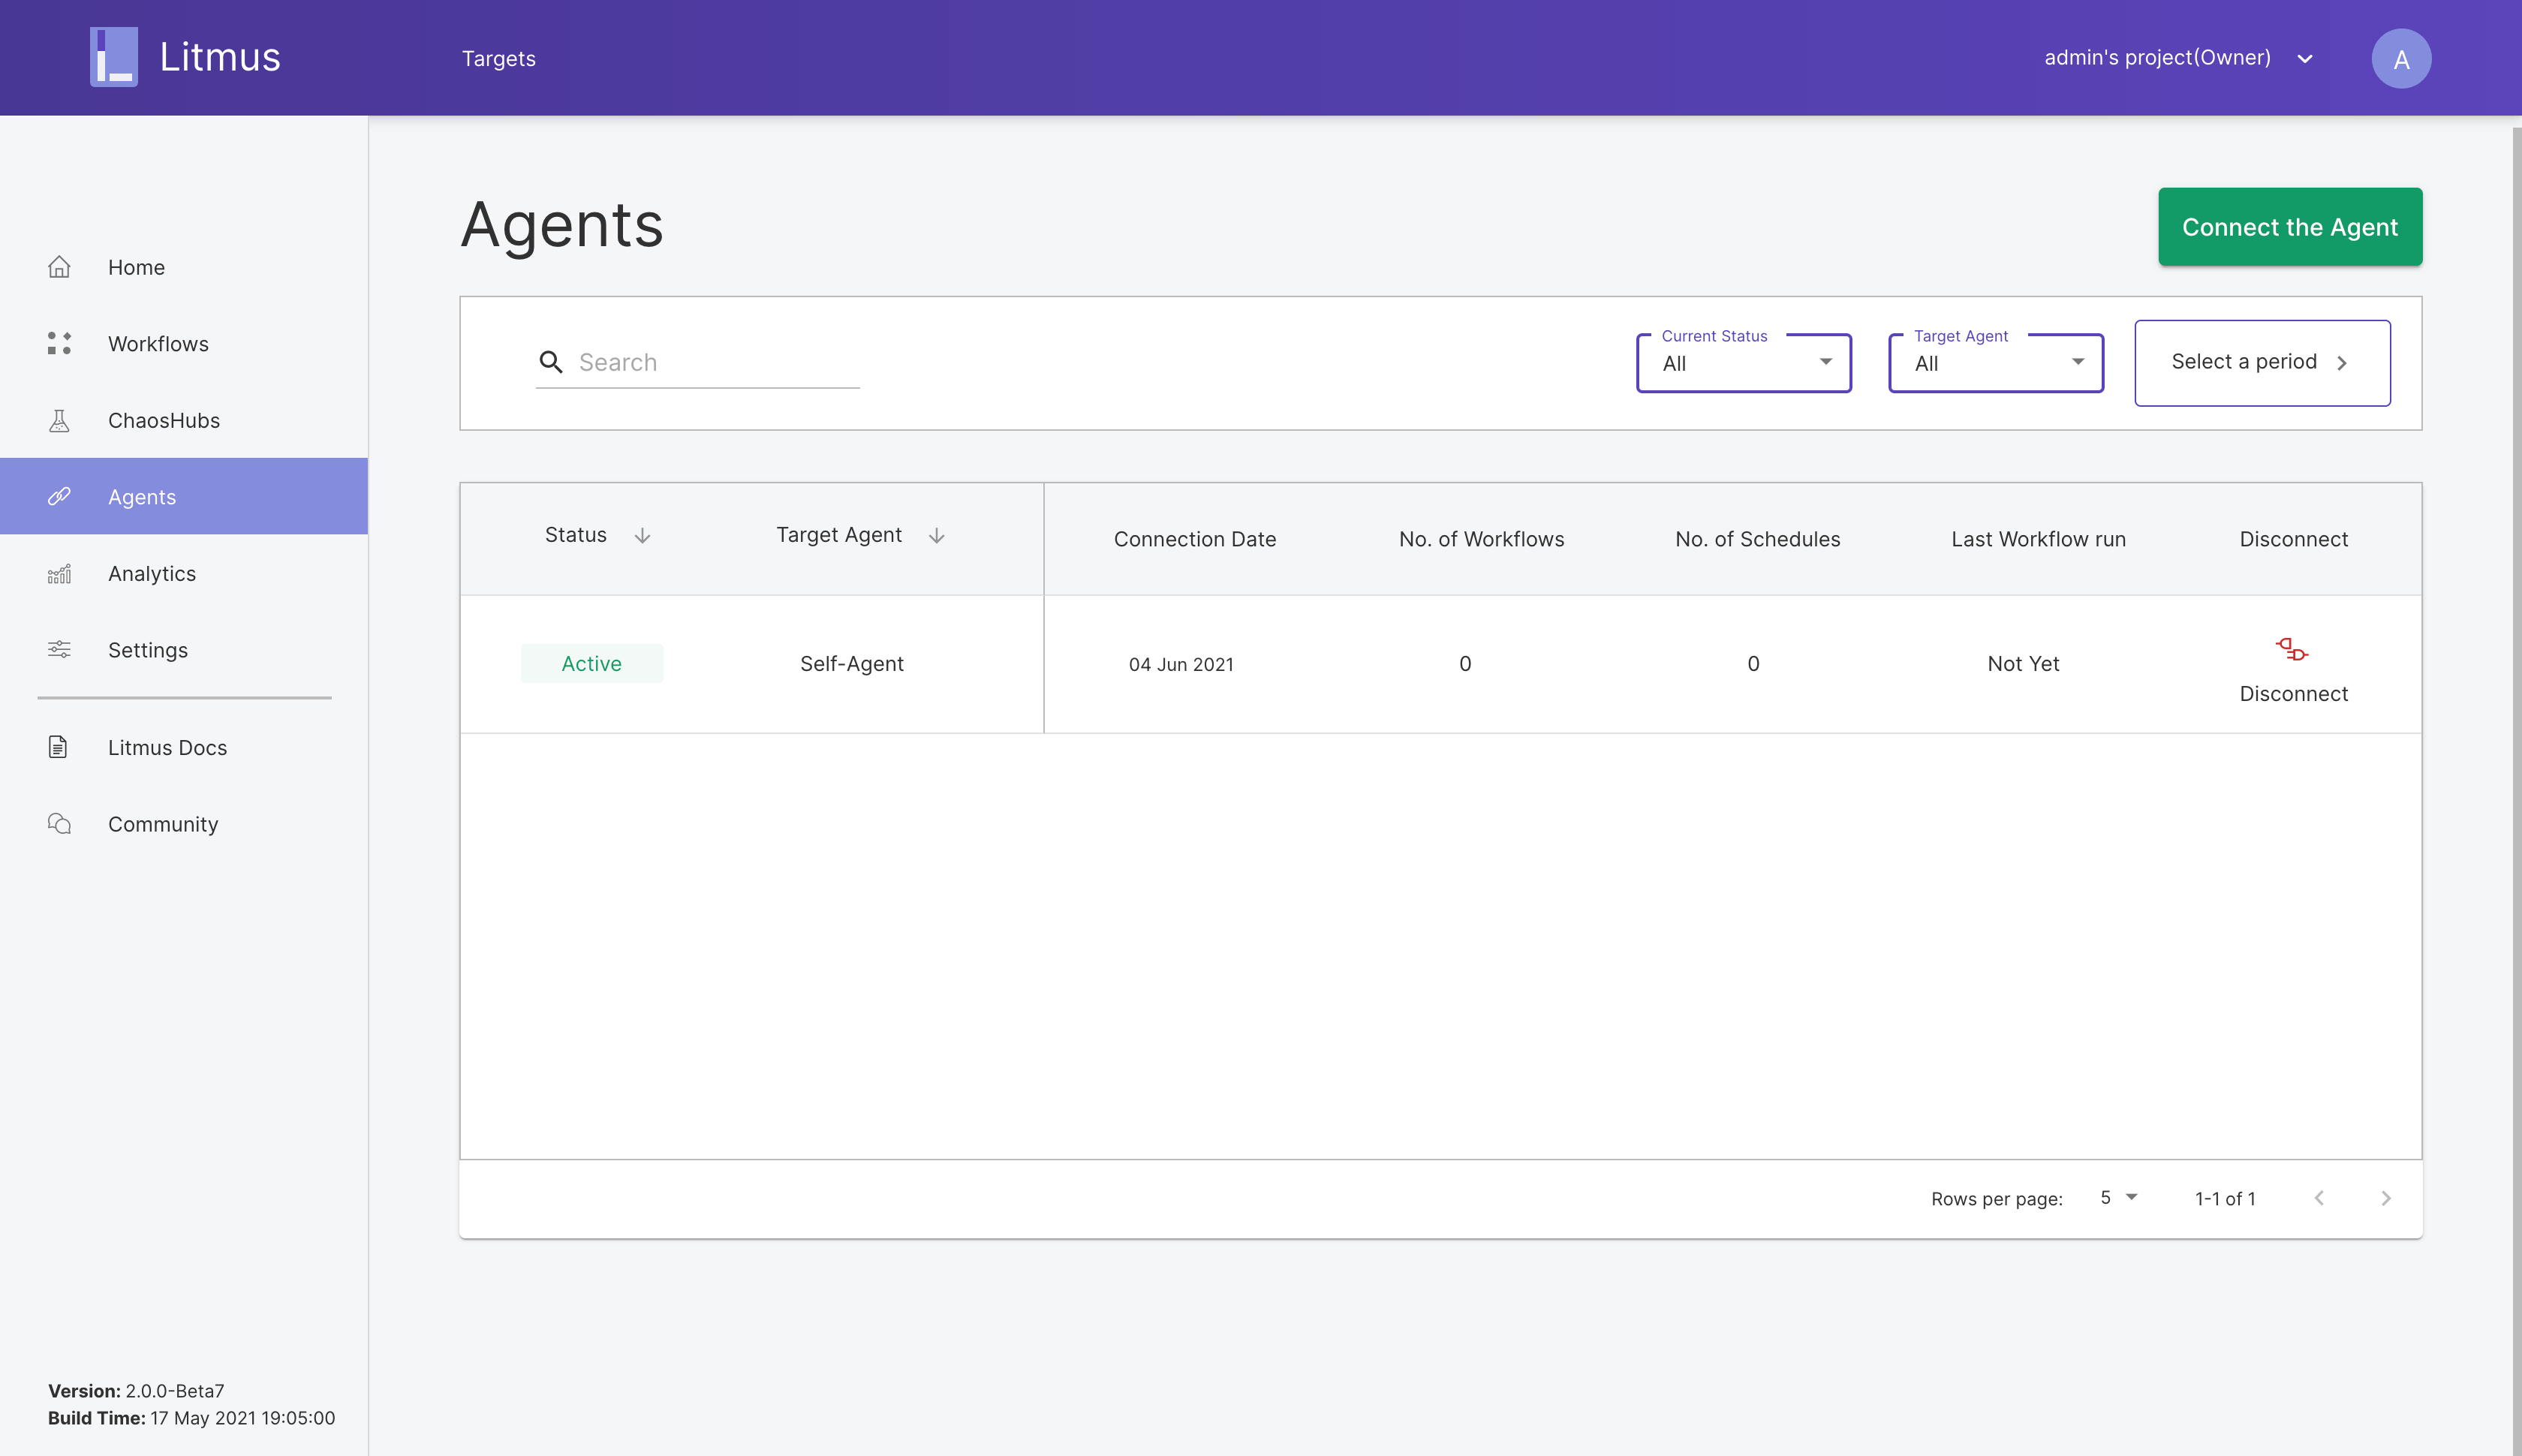Click the Home house icon
Image resolution: width=2522 pixels, height=1456 pixels.
[59, 267]
